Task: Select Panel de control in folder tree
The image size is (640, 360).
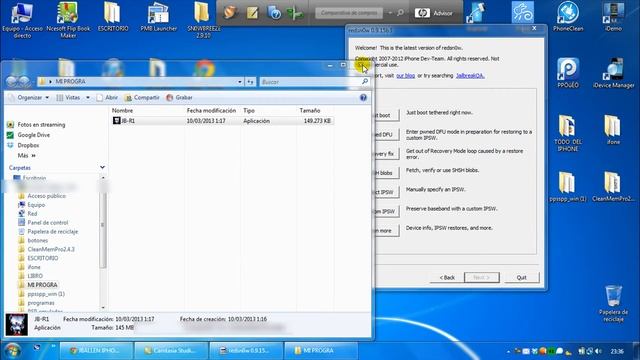Action: pos(43,222)
